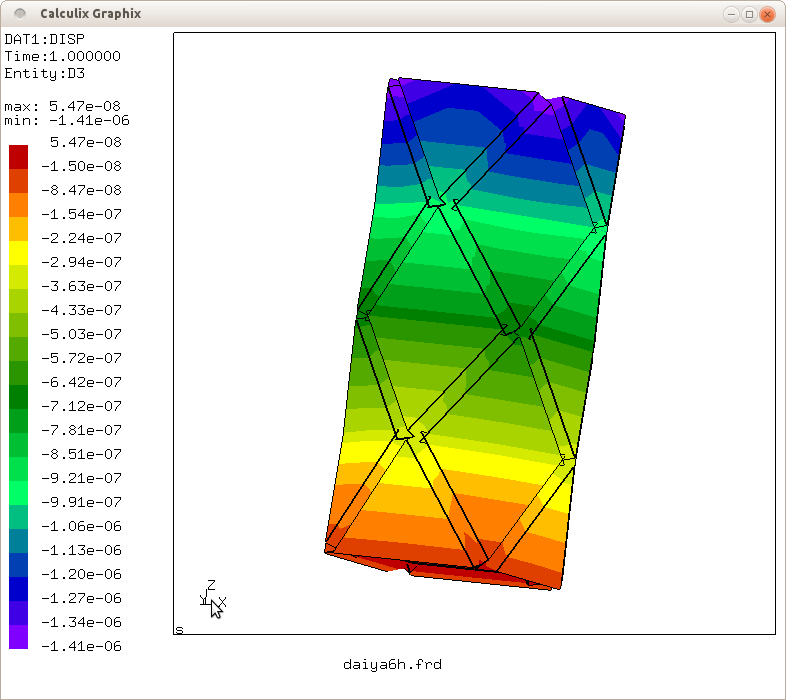
Task: Click the 'max: 5.47e-08' value
Action: click(x=63, y=106)
